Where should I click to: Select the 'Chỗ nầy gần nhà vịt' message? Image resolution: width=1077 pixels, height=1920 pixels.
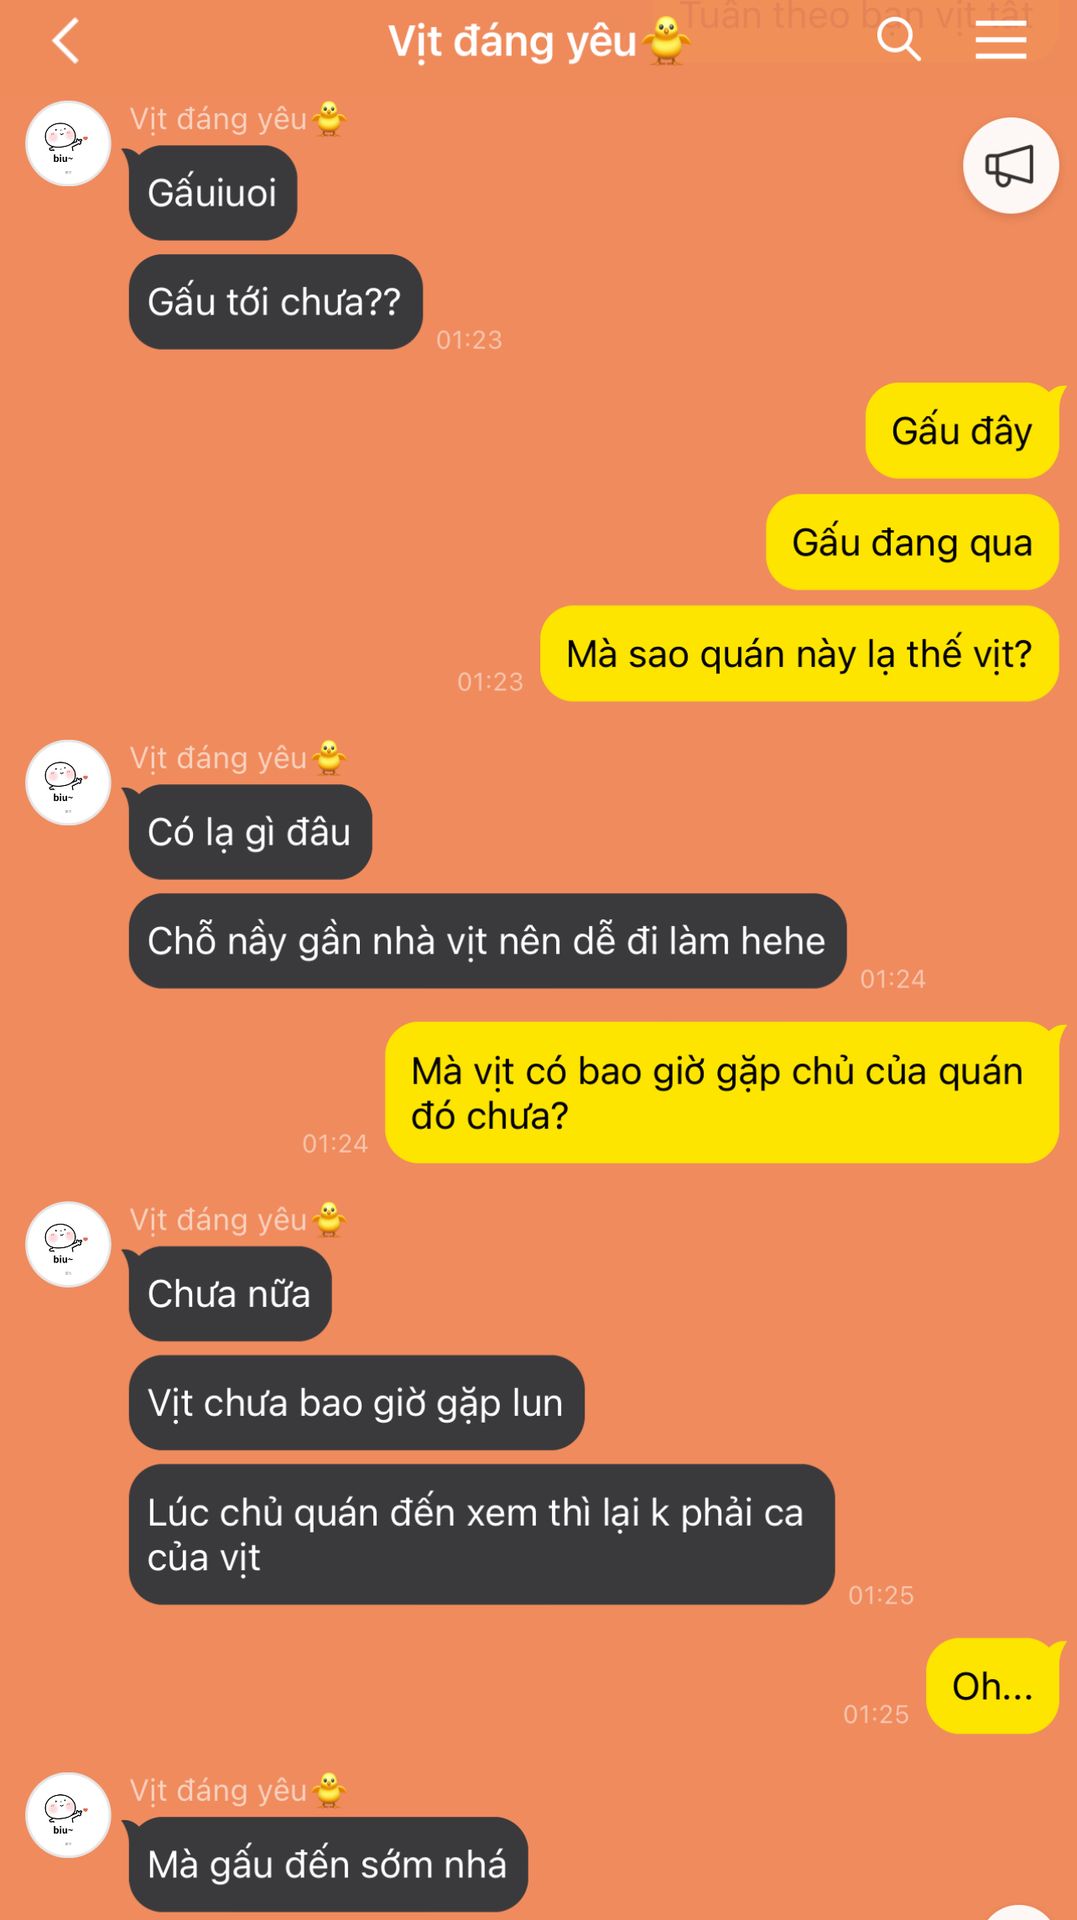tap(487, 941)
